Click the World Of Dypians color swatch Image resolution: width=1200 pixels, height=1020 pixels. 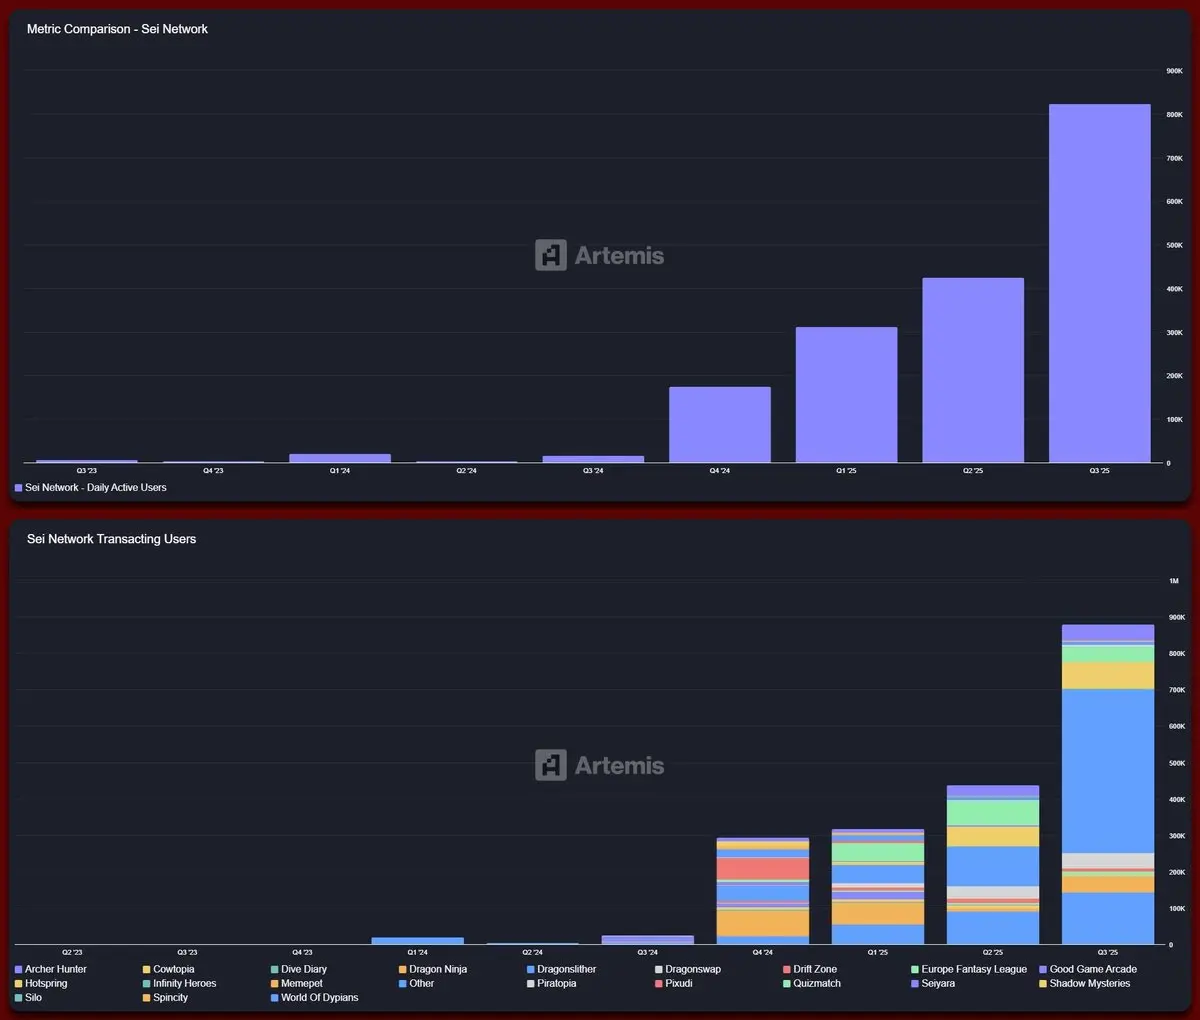coord(275,998)
